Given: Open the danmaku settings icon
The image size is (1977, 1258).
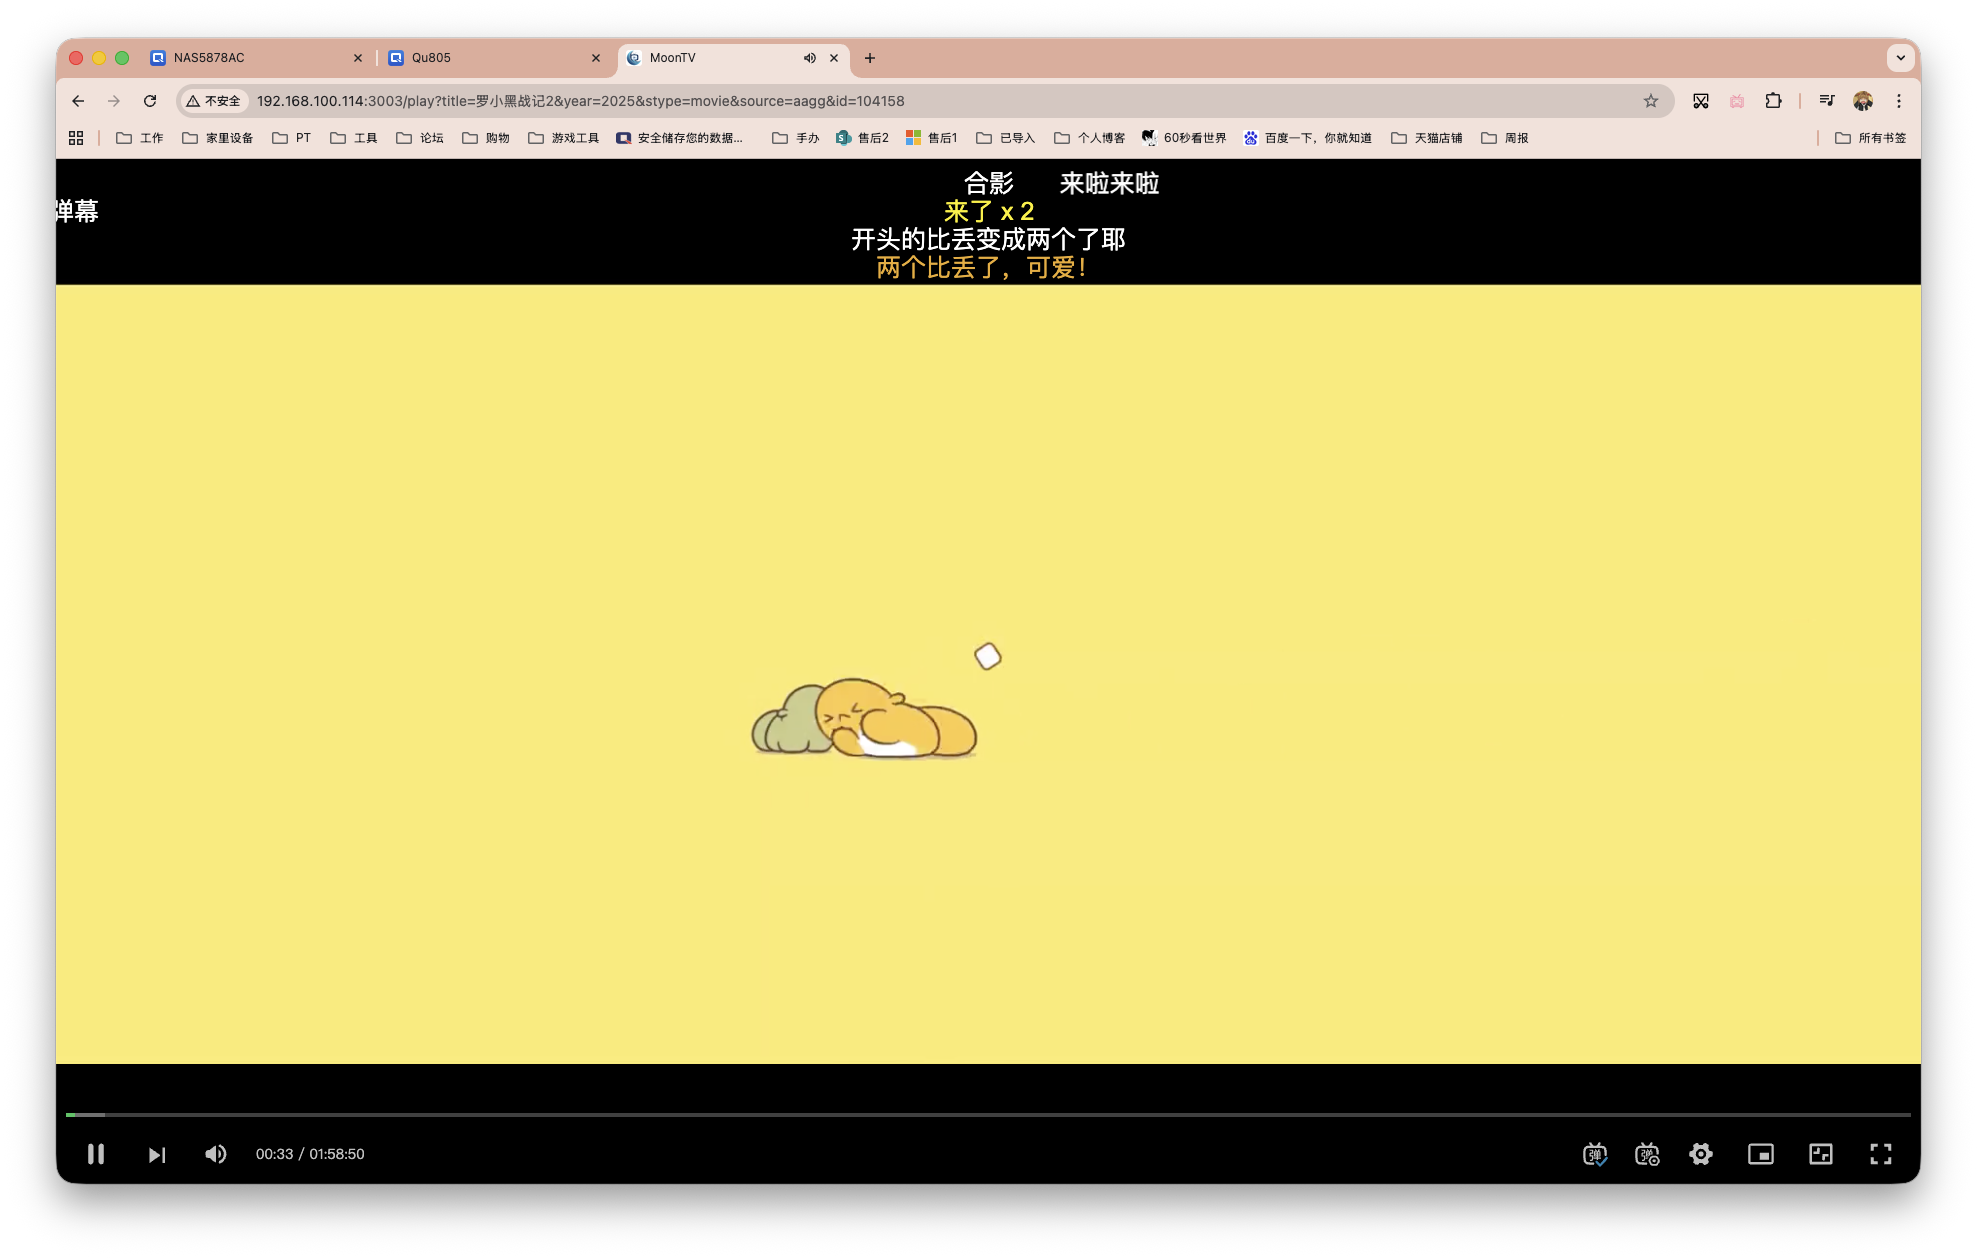Looking at the screenshot, I should (1648, 1154).
